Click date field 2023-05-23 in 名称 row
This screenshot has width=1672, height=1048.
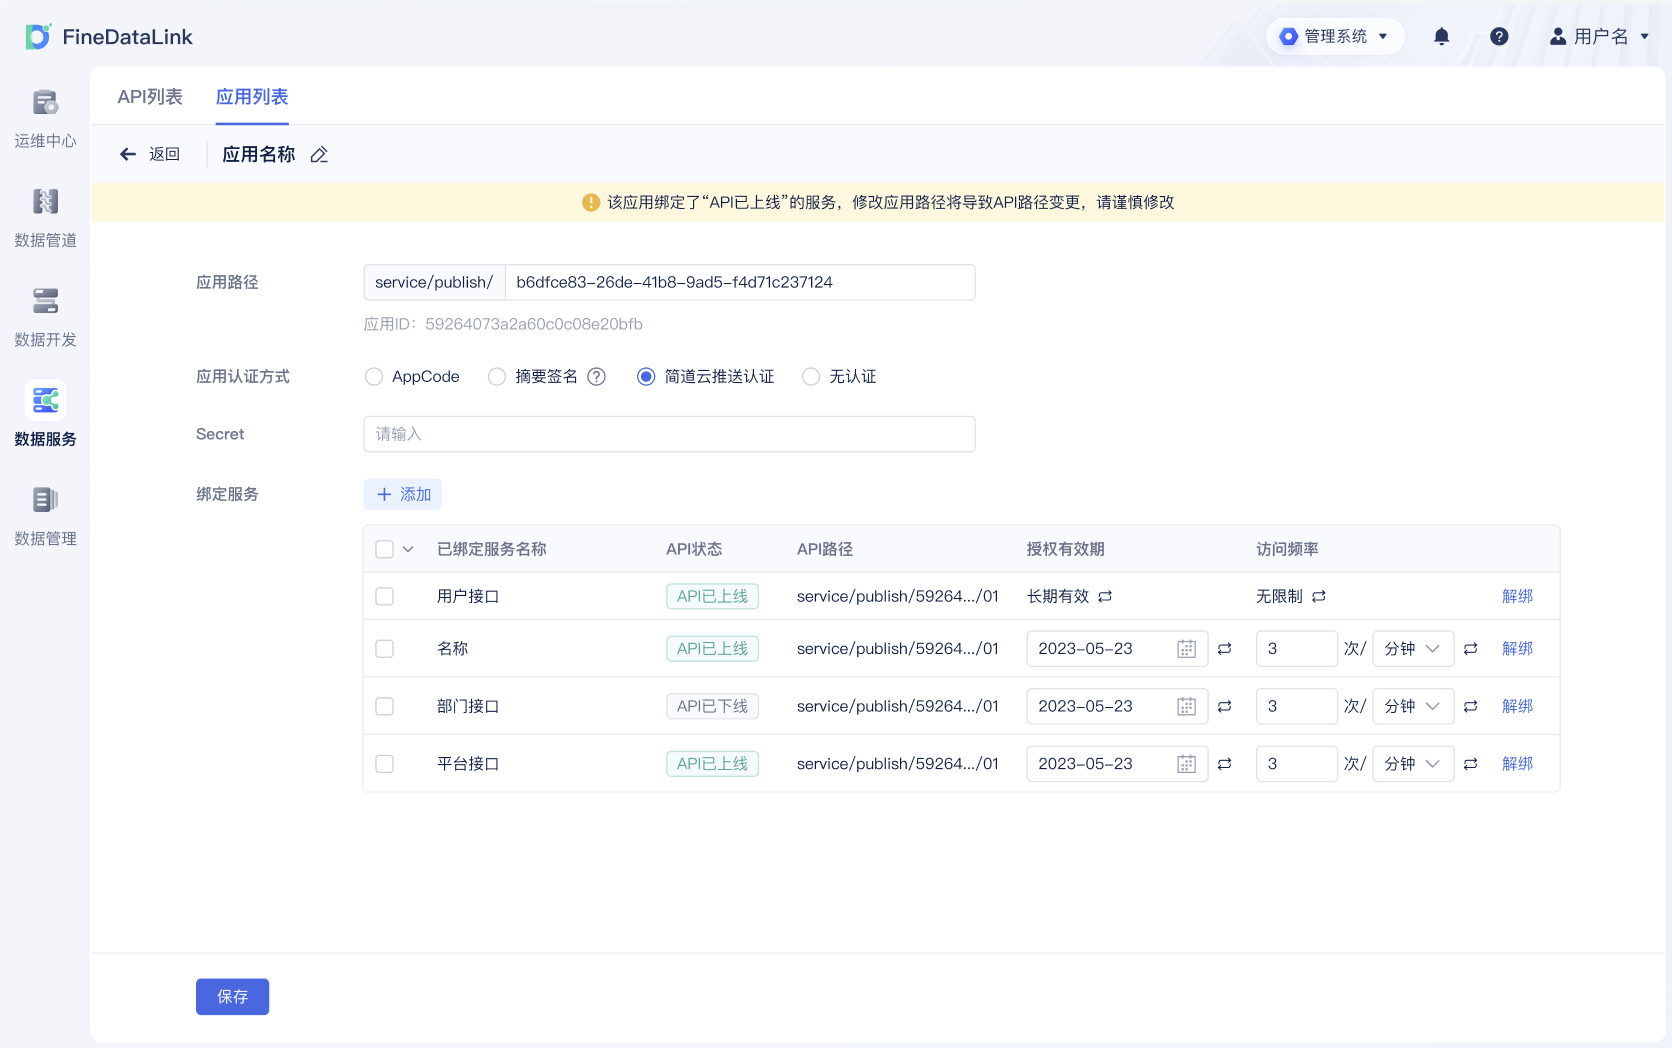1117,649
